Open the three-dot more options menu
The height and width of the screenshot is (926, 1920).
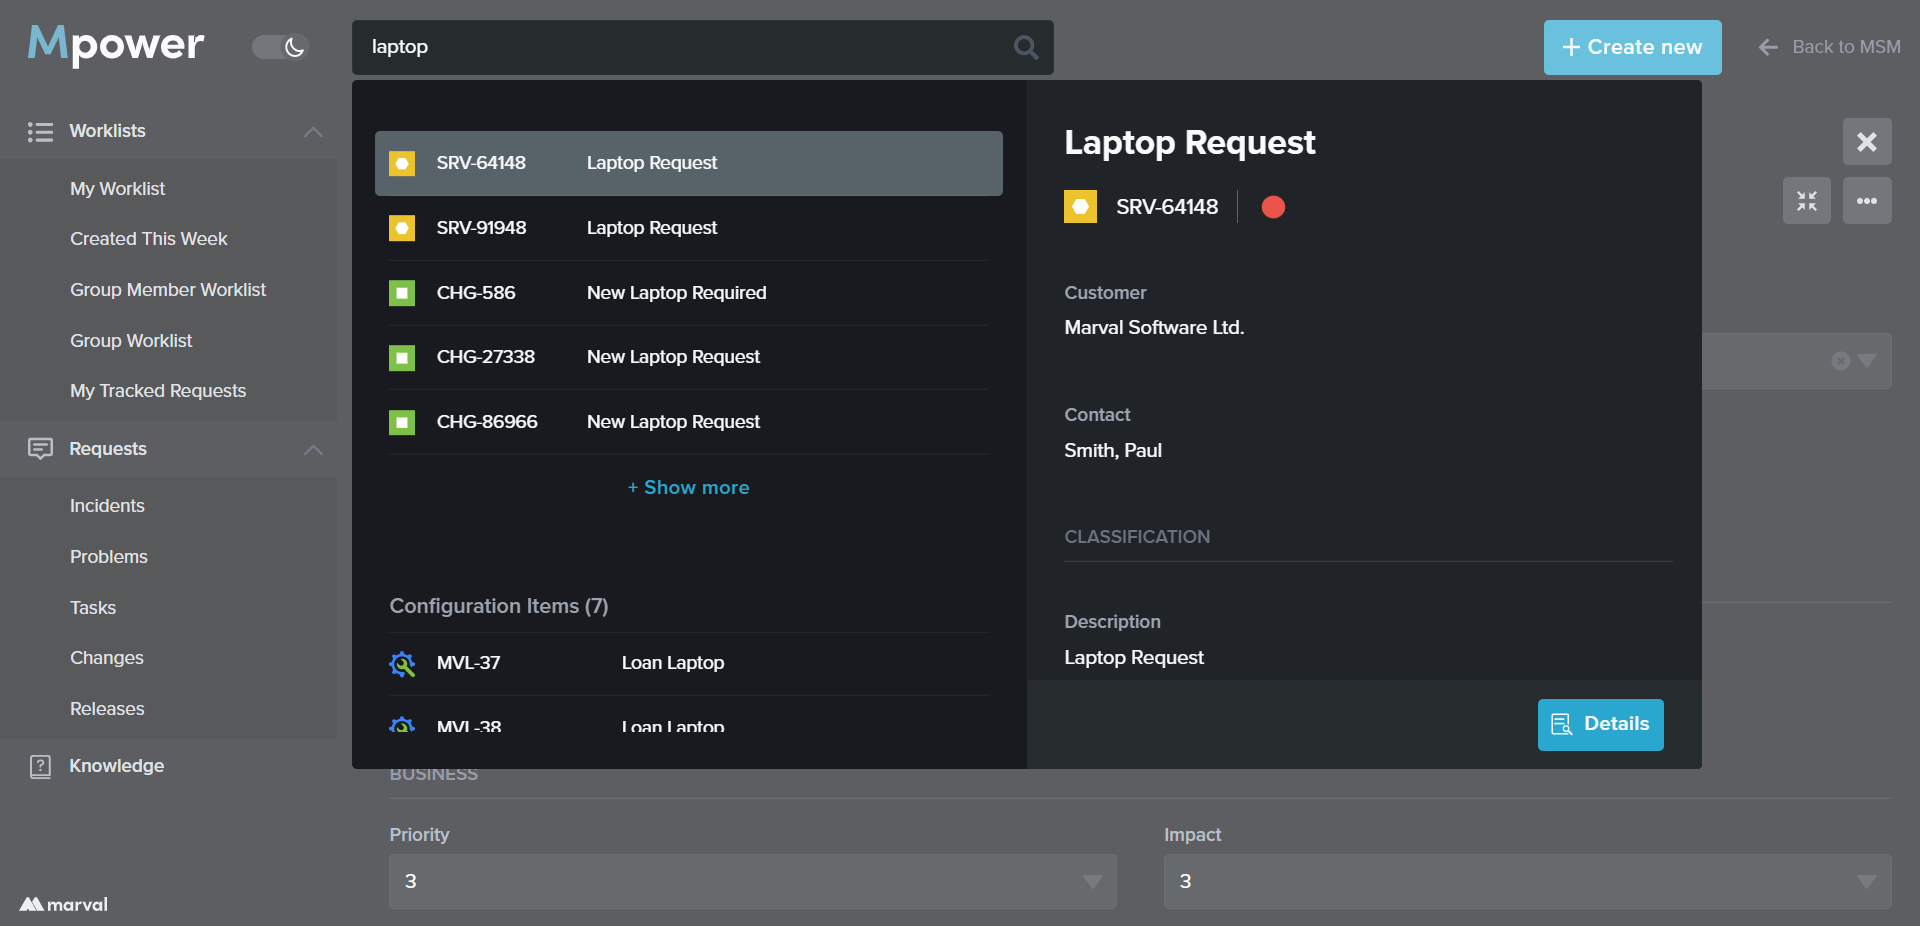coord(1866,201)
